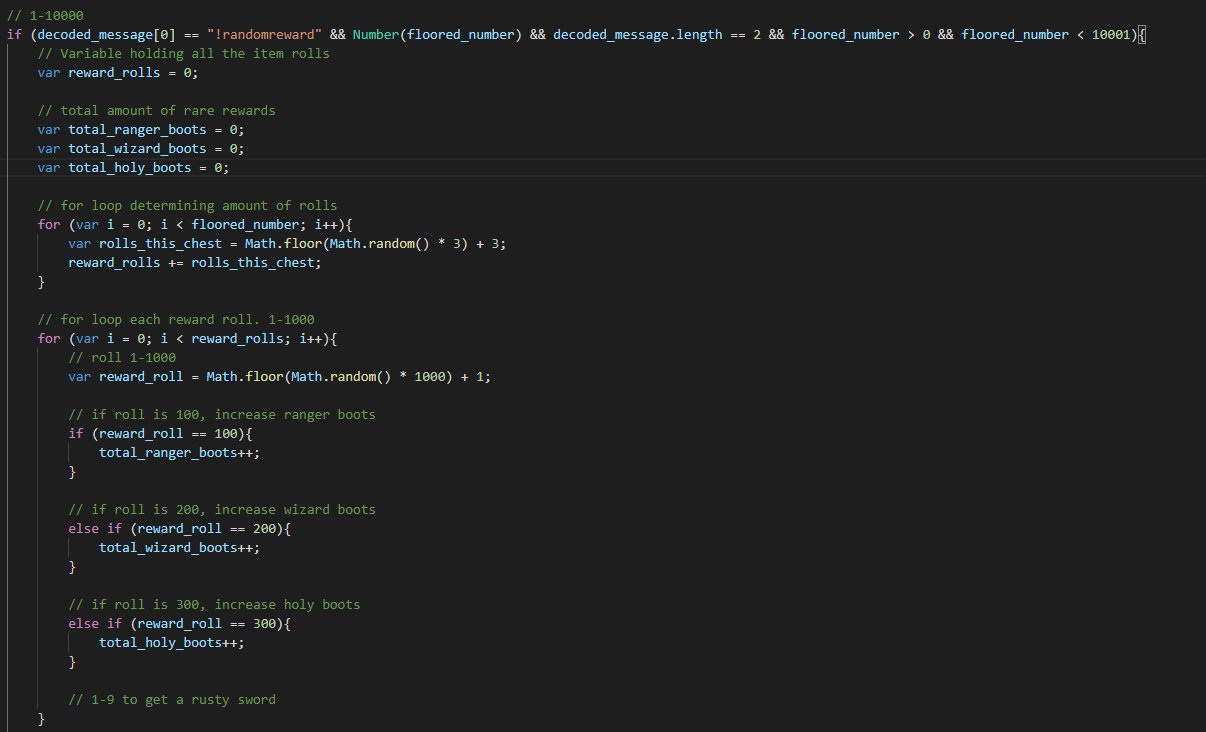
Task: Click the "var total_wizard_boots = 0;" declaration line
Action: 141,149
